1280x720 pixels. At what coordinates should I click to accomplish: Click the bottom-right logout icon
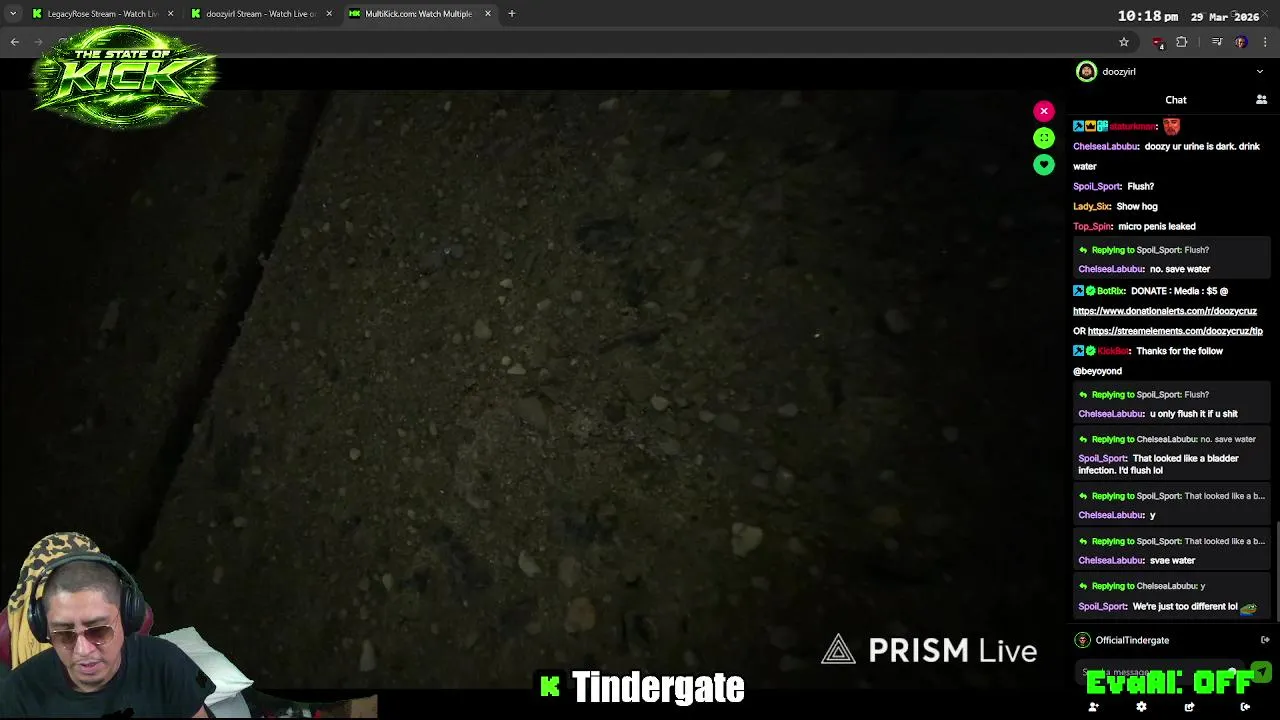(1245, 707)
